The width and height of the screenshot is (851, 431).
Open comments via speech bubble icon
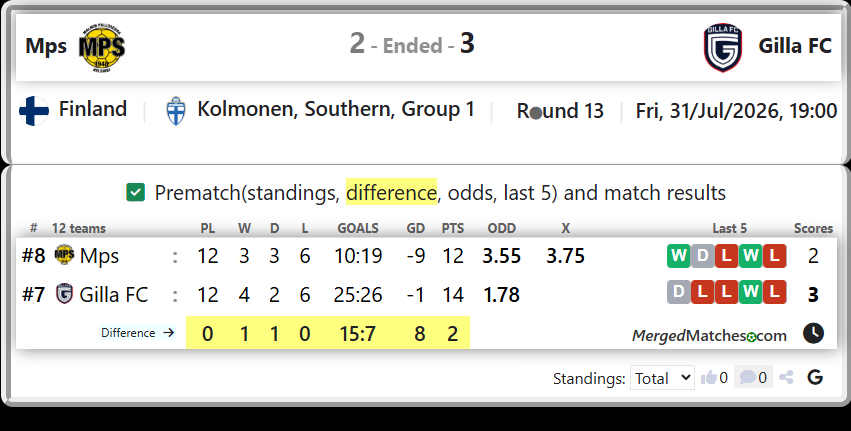point(747,377)
